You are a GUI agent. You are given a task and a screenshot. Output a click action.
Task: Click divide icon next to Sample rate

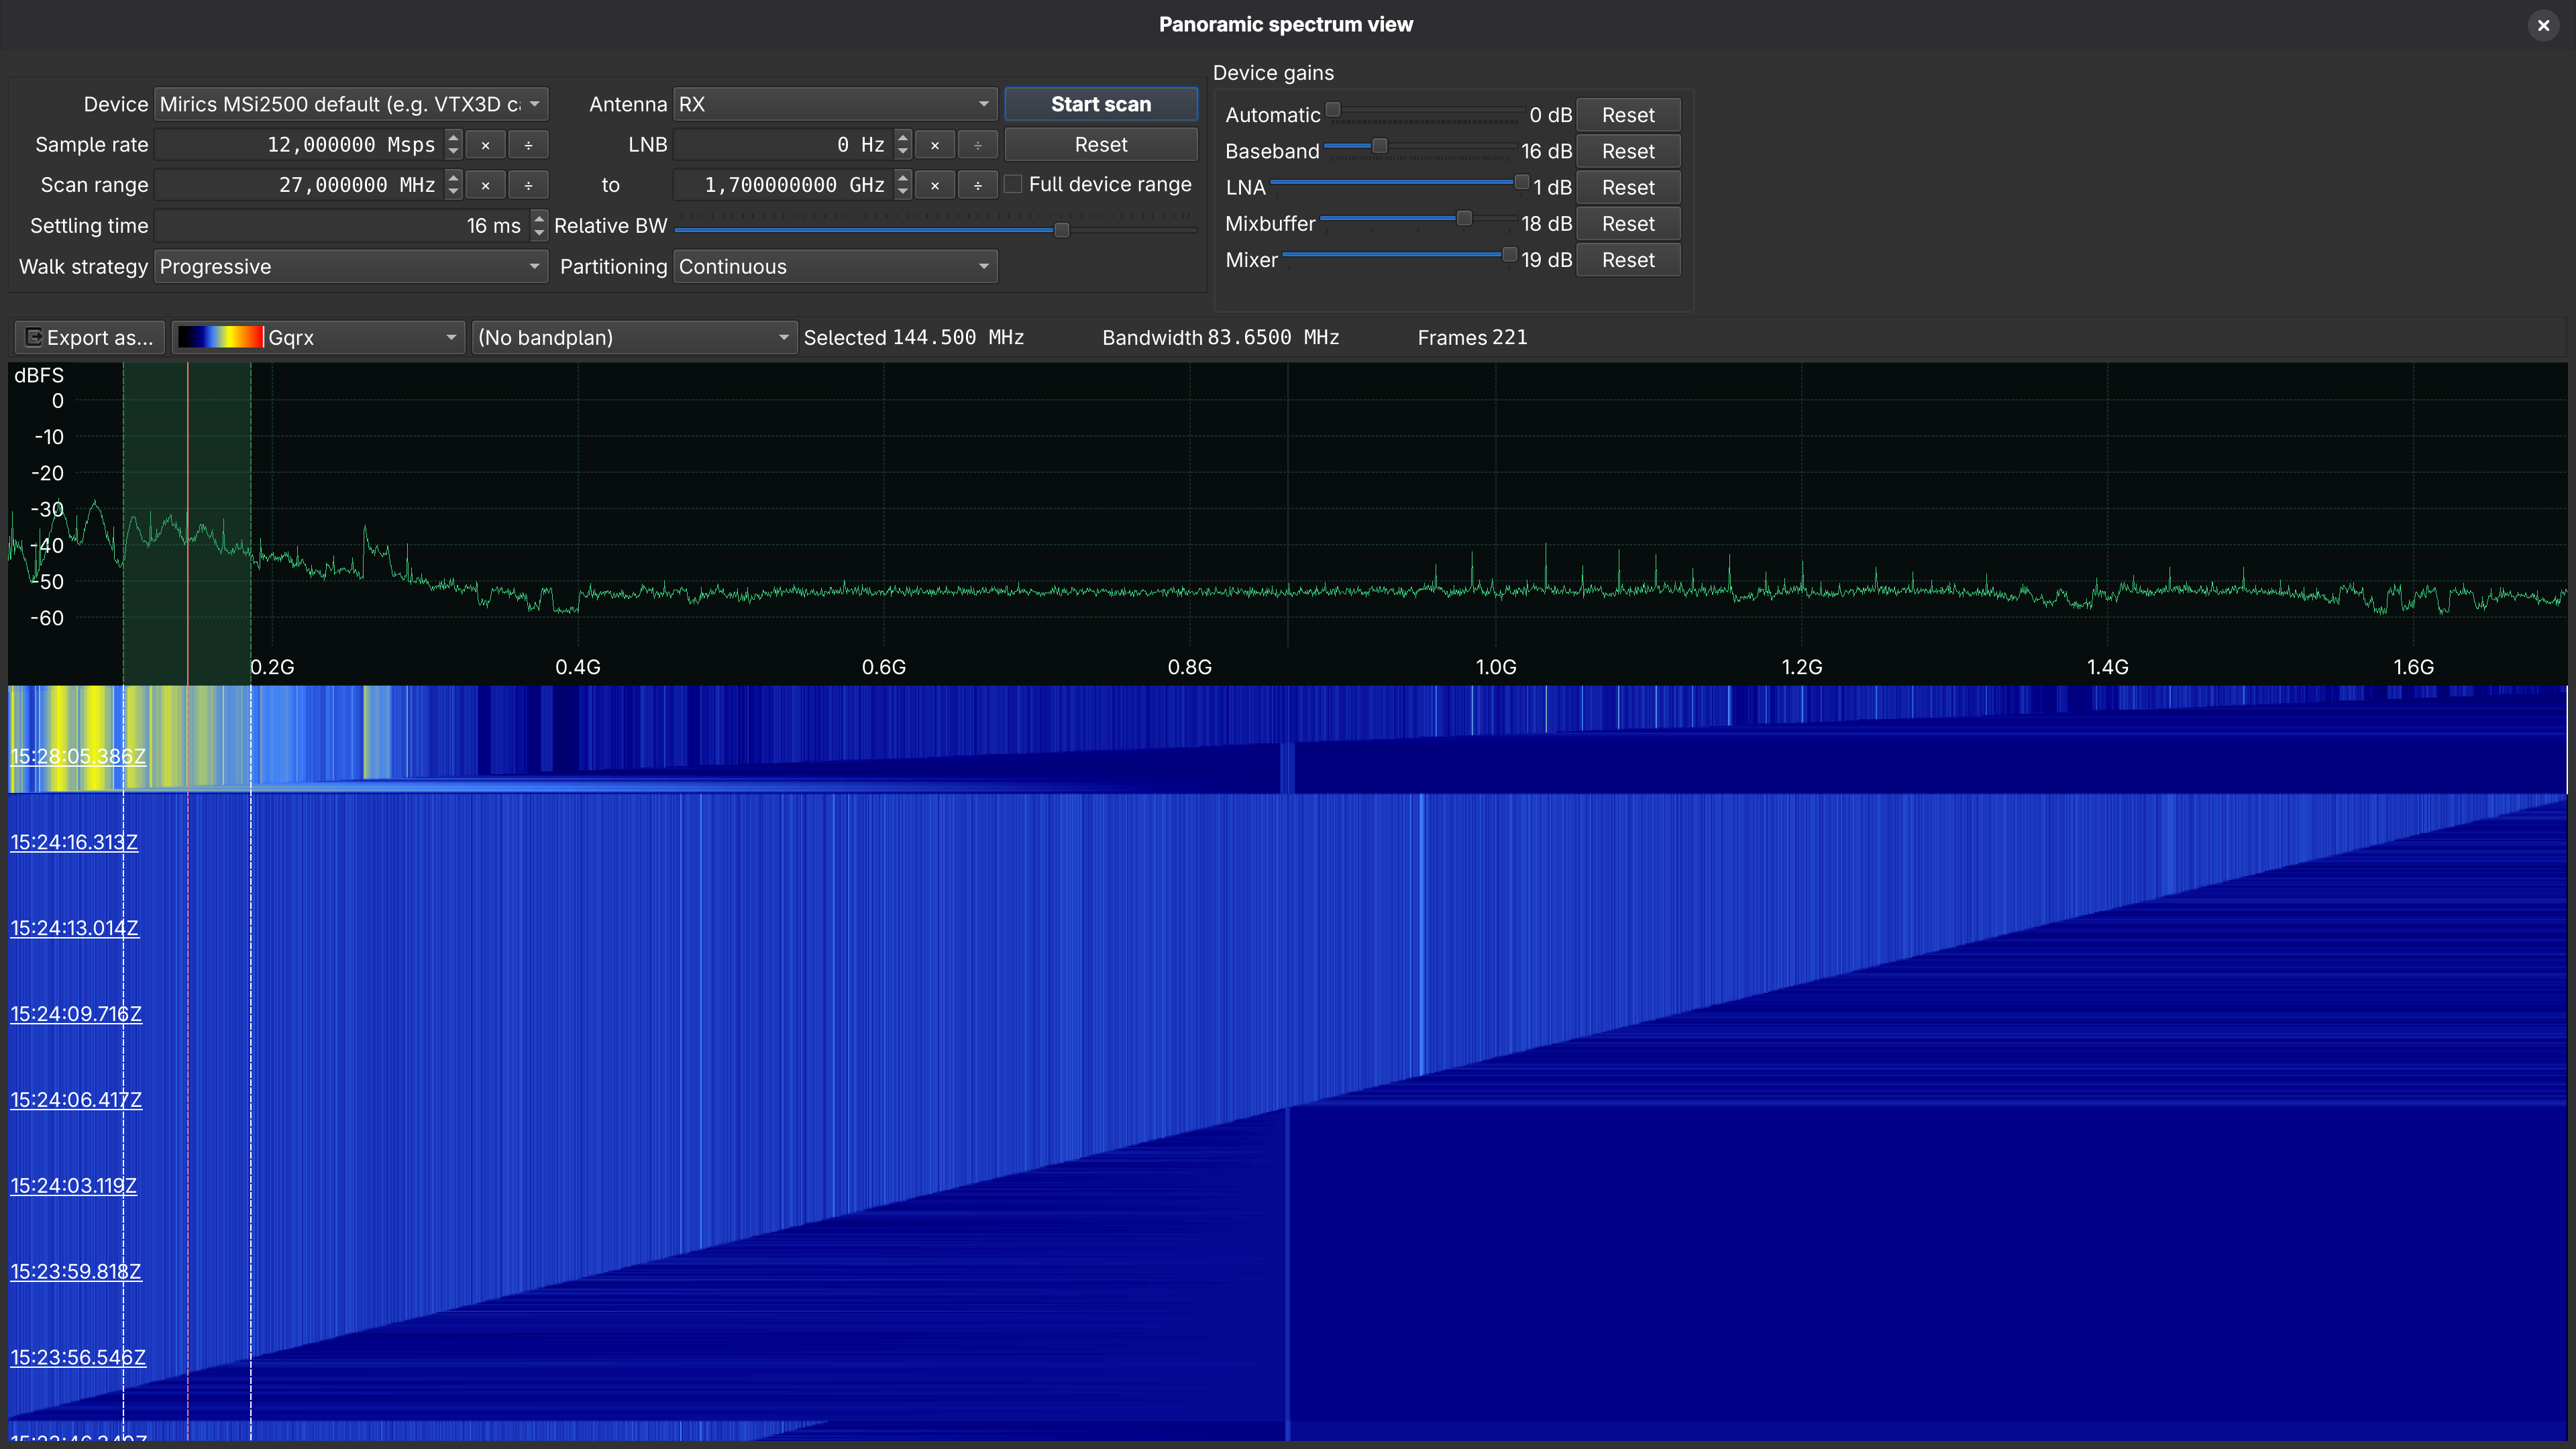[528, 145]
